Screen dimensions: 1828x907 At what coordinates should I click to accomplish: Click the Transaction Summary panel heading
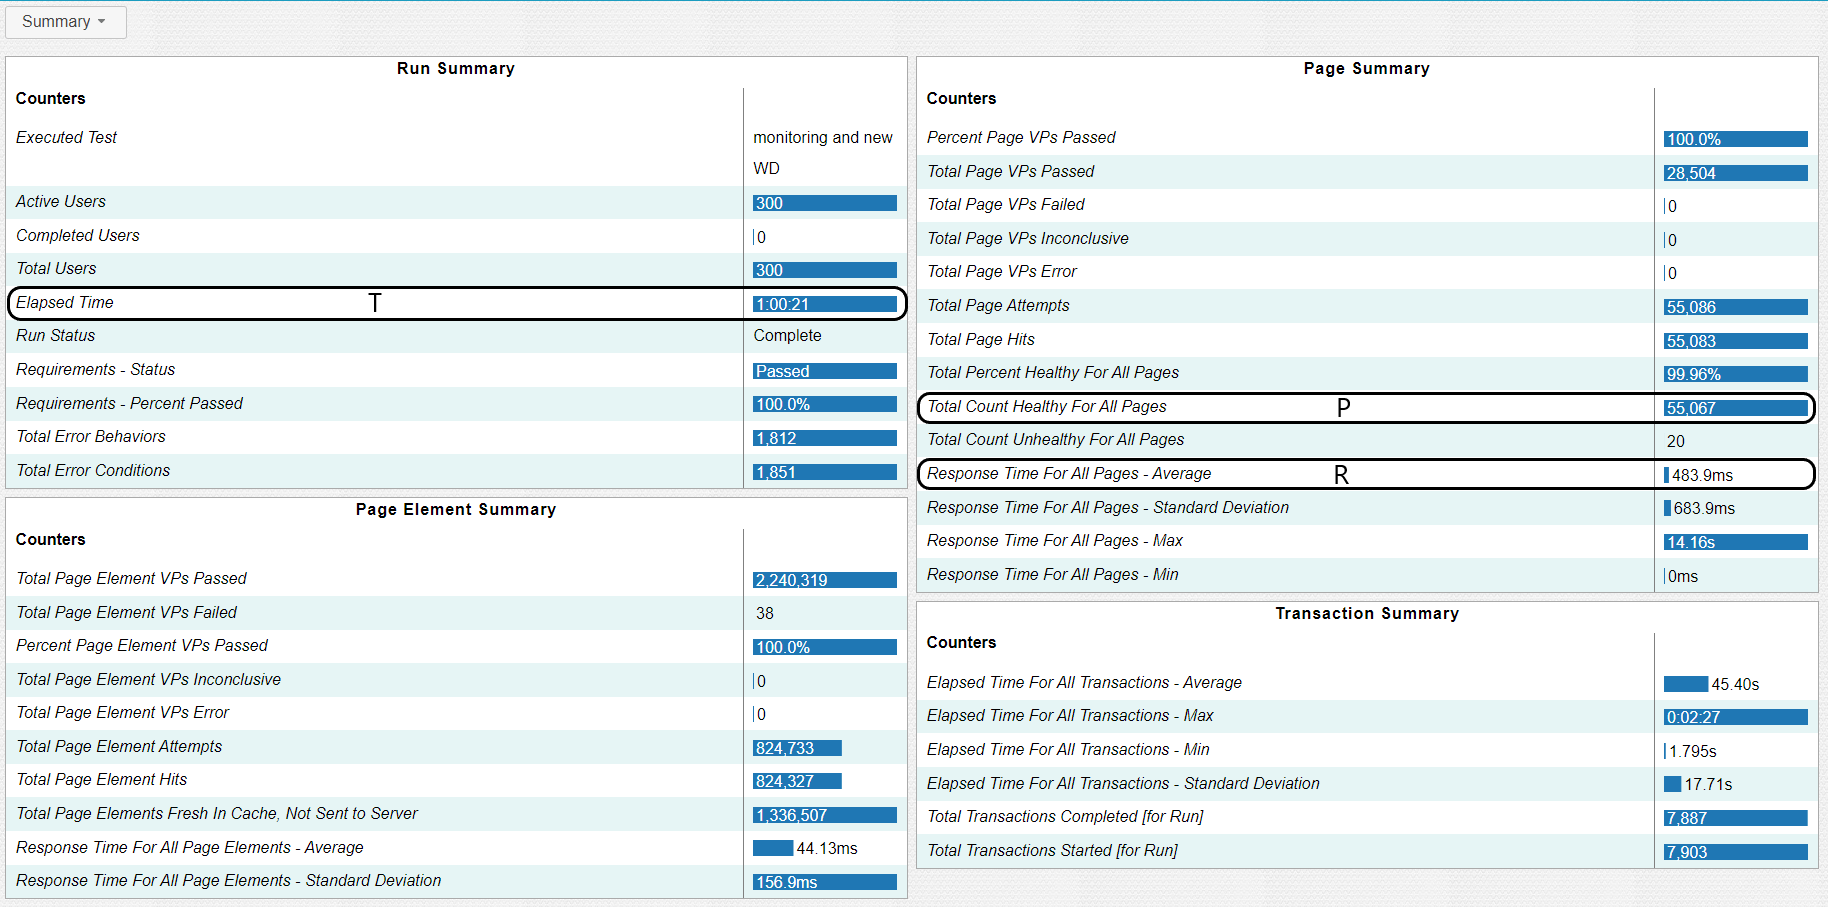tap(1366, 614)
